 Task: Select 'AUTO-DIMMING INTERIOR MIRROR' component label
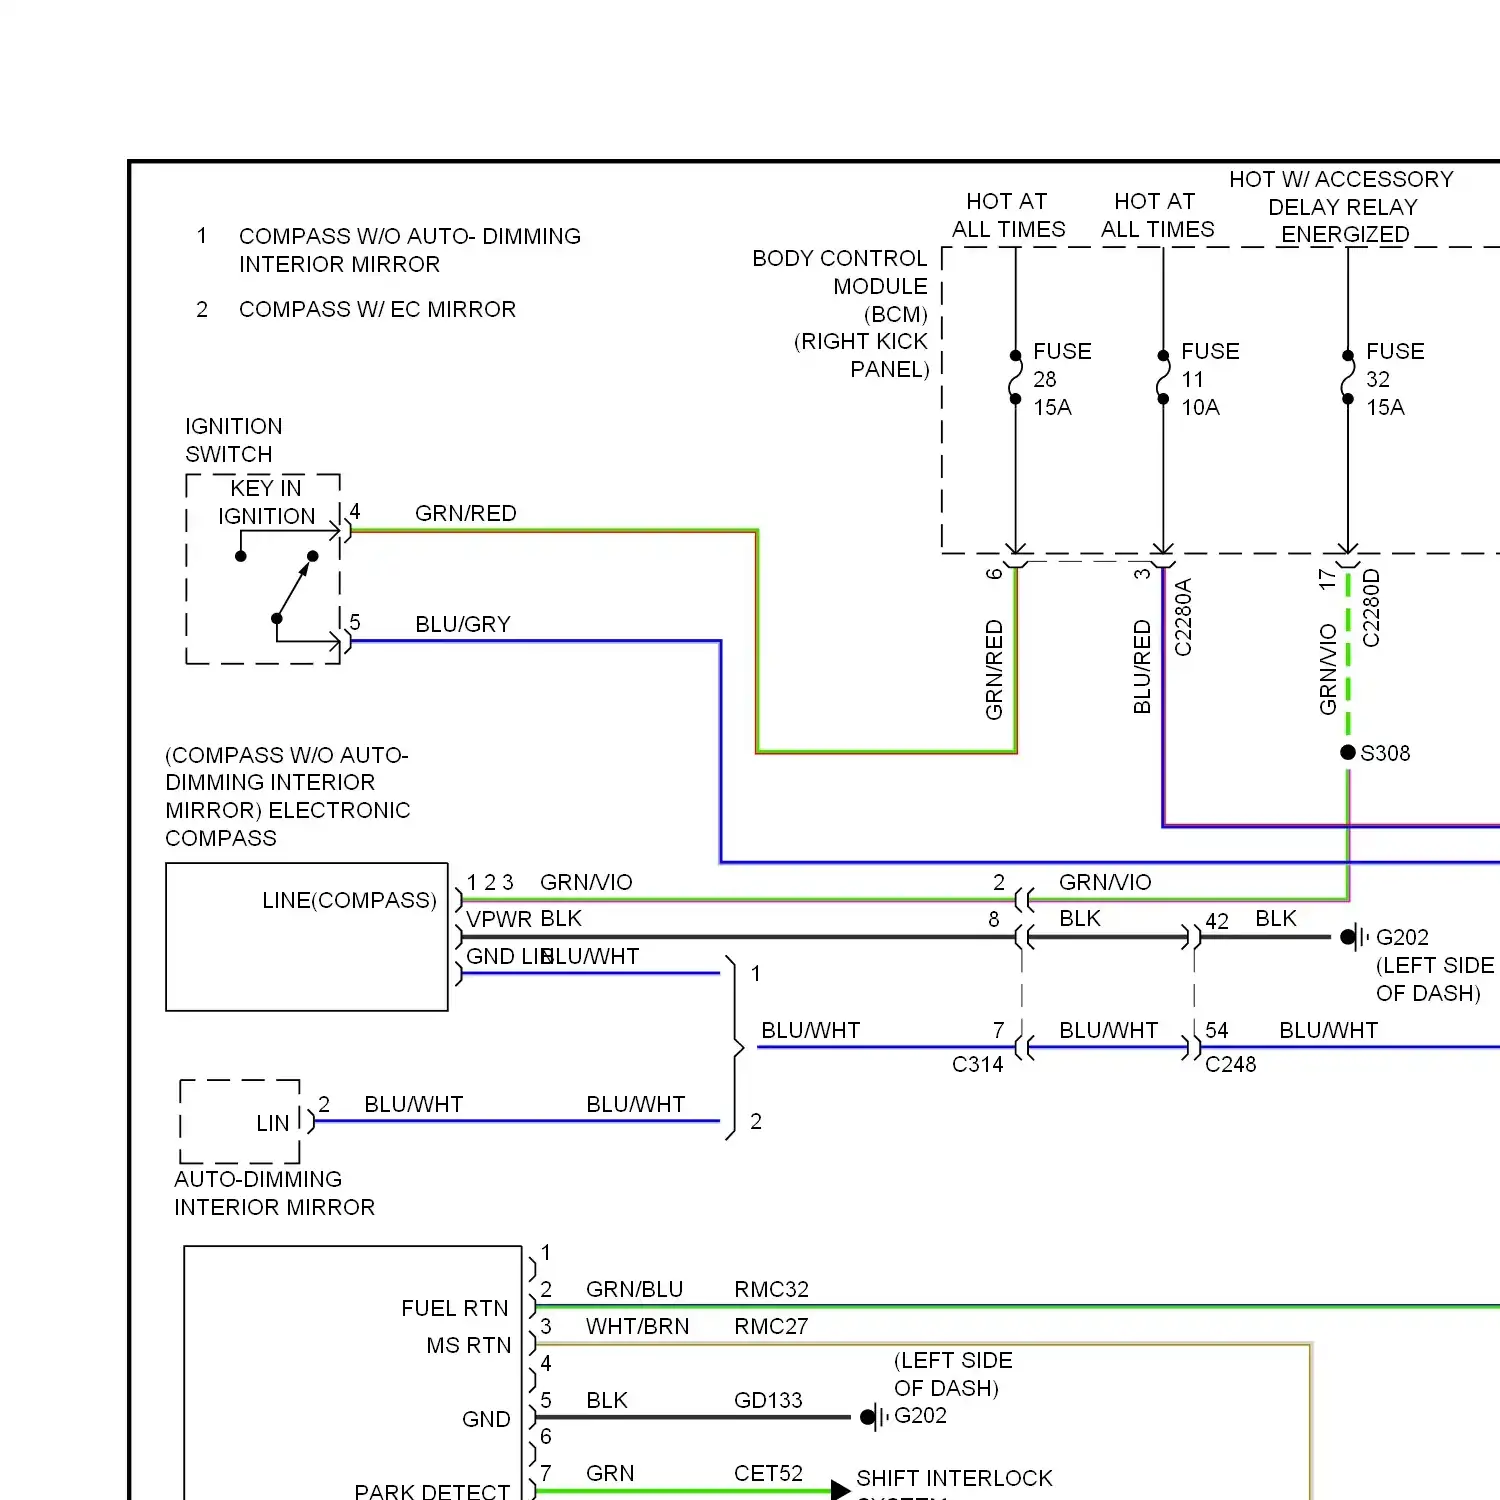(274, 1193)
